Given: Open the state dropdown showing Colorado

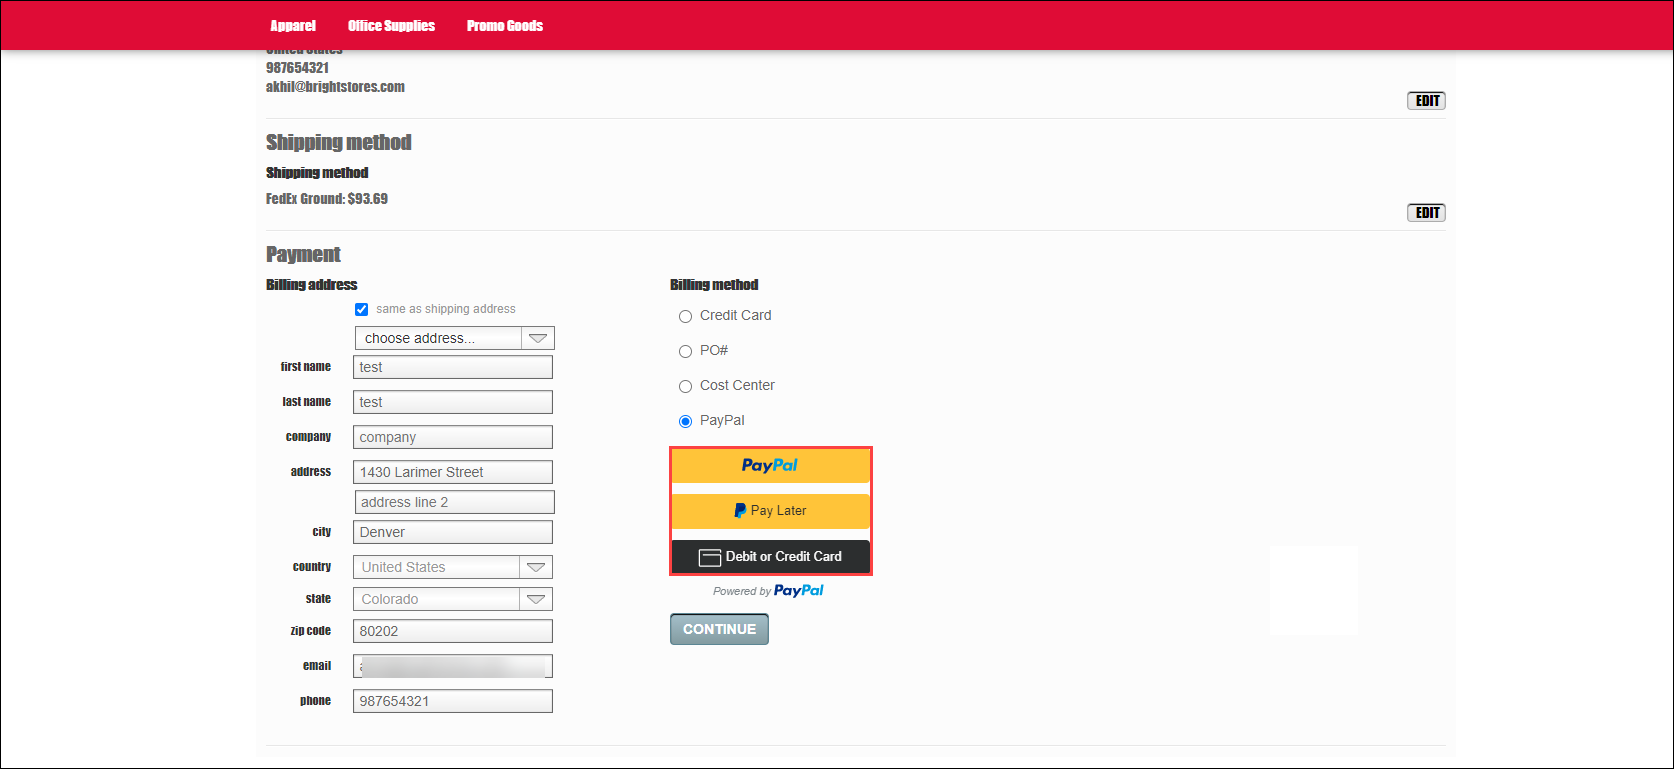Looking at the screenshot, I should 453,599.
